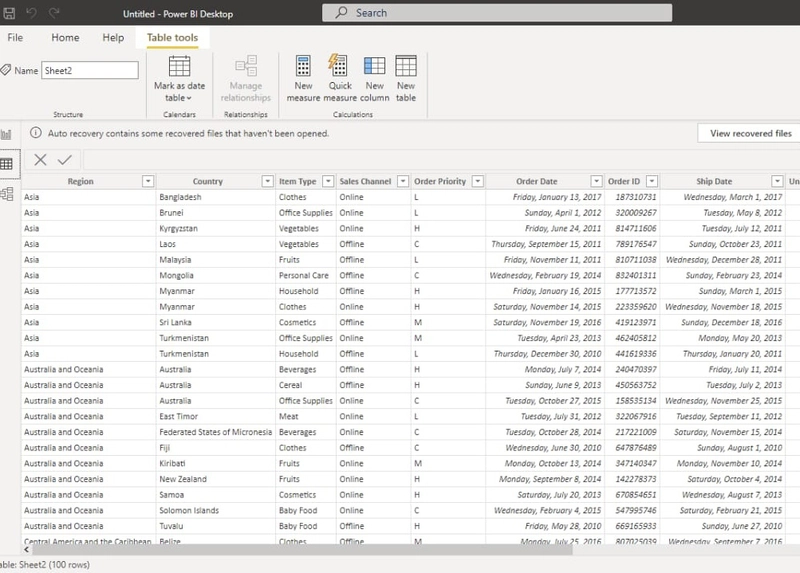Create a New table
This screenshot has height=573, width=800.
click(406, 79)
